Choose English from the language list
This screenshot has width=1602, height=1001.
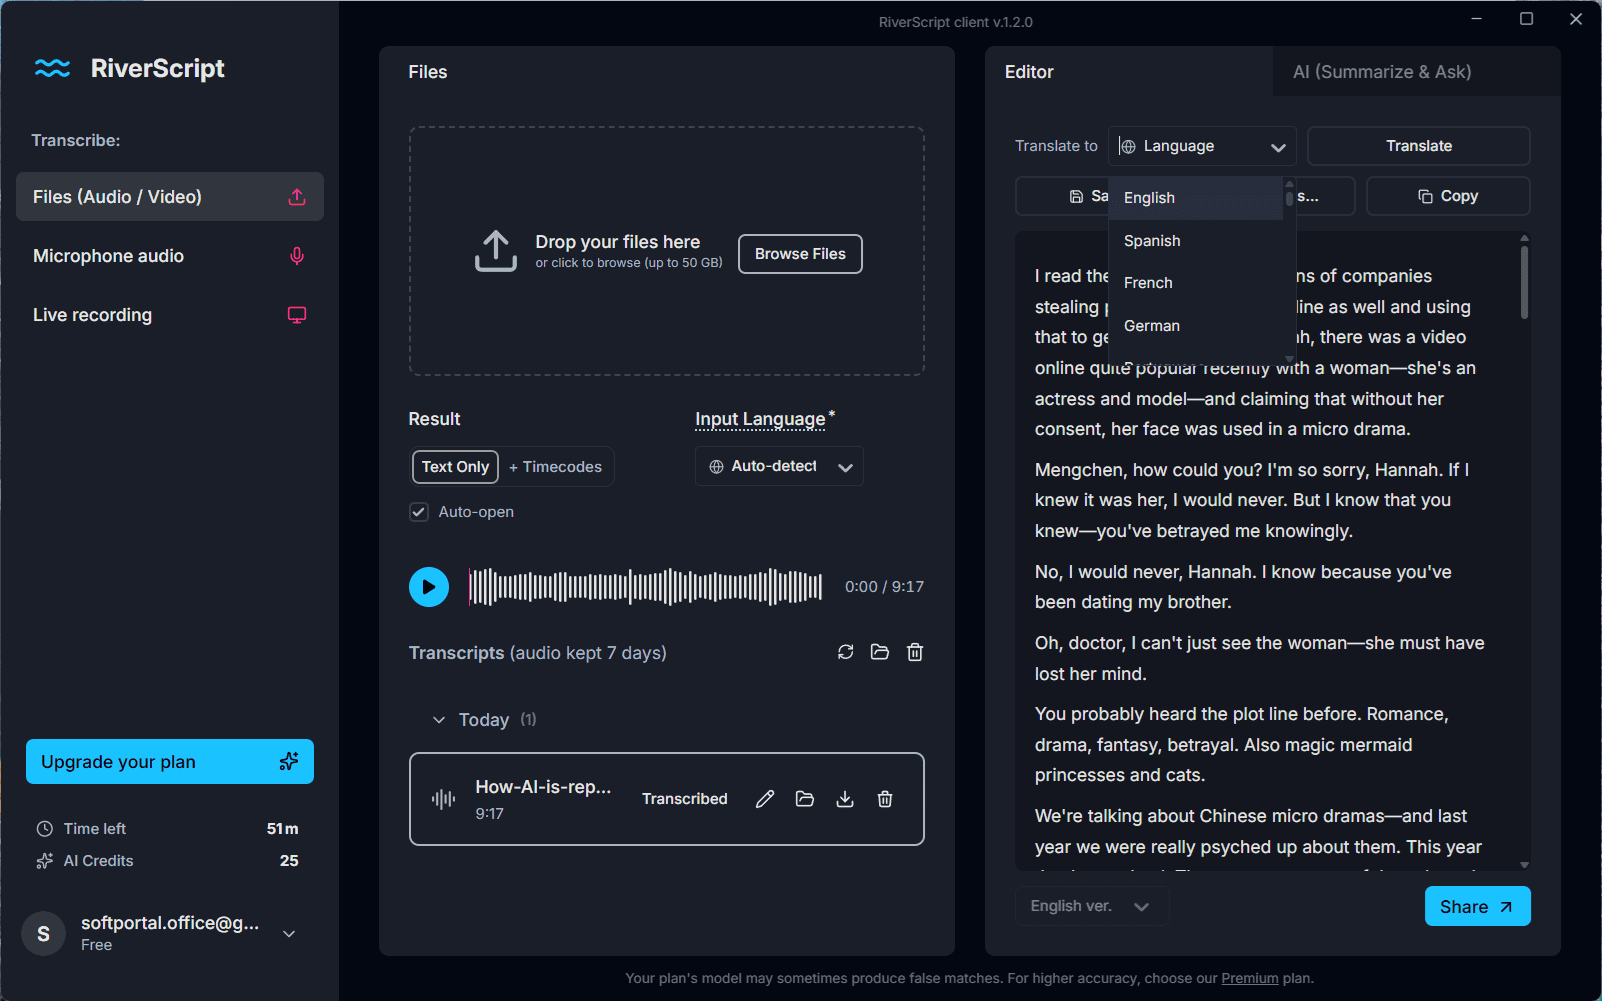pos(1196,198)
